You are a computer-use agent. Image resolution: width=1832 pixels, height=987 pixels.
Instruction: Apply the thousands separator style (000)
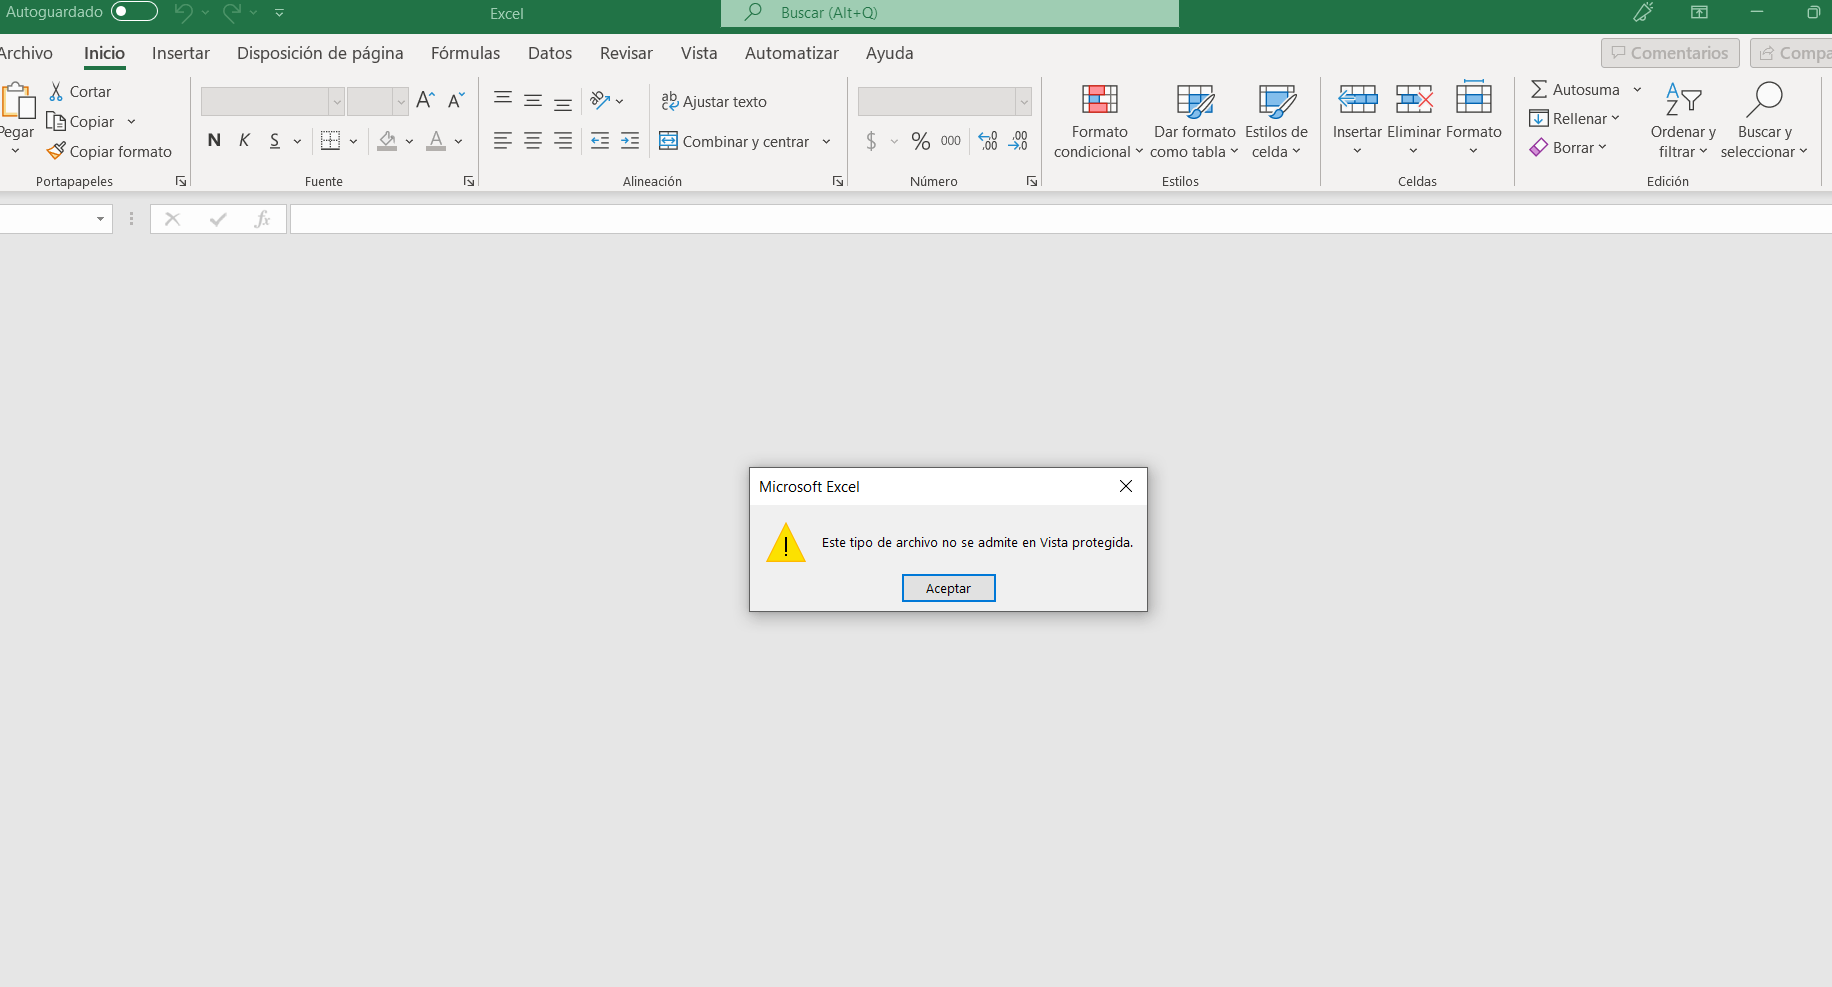(951, 141)
